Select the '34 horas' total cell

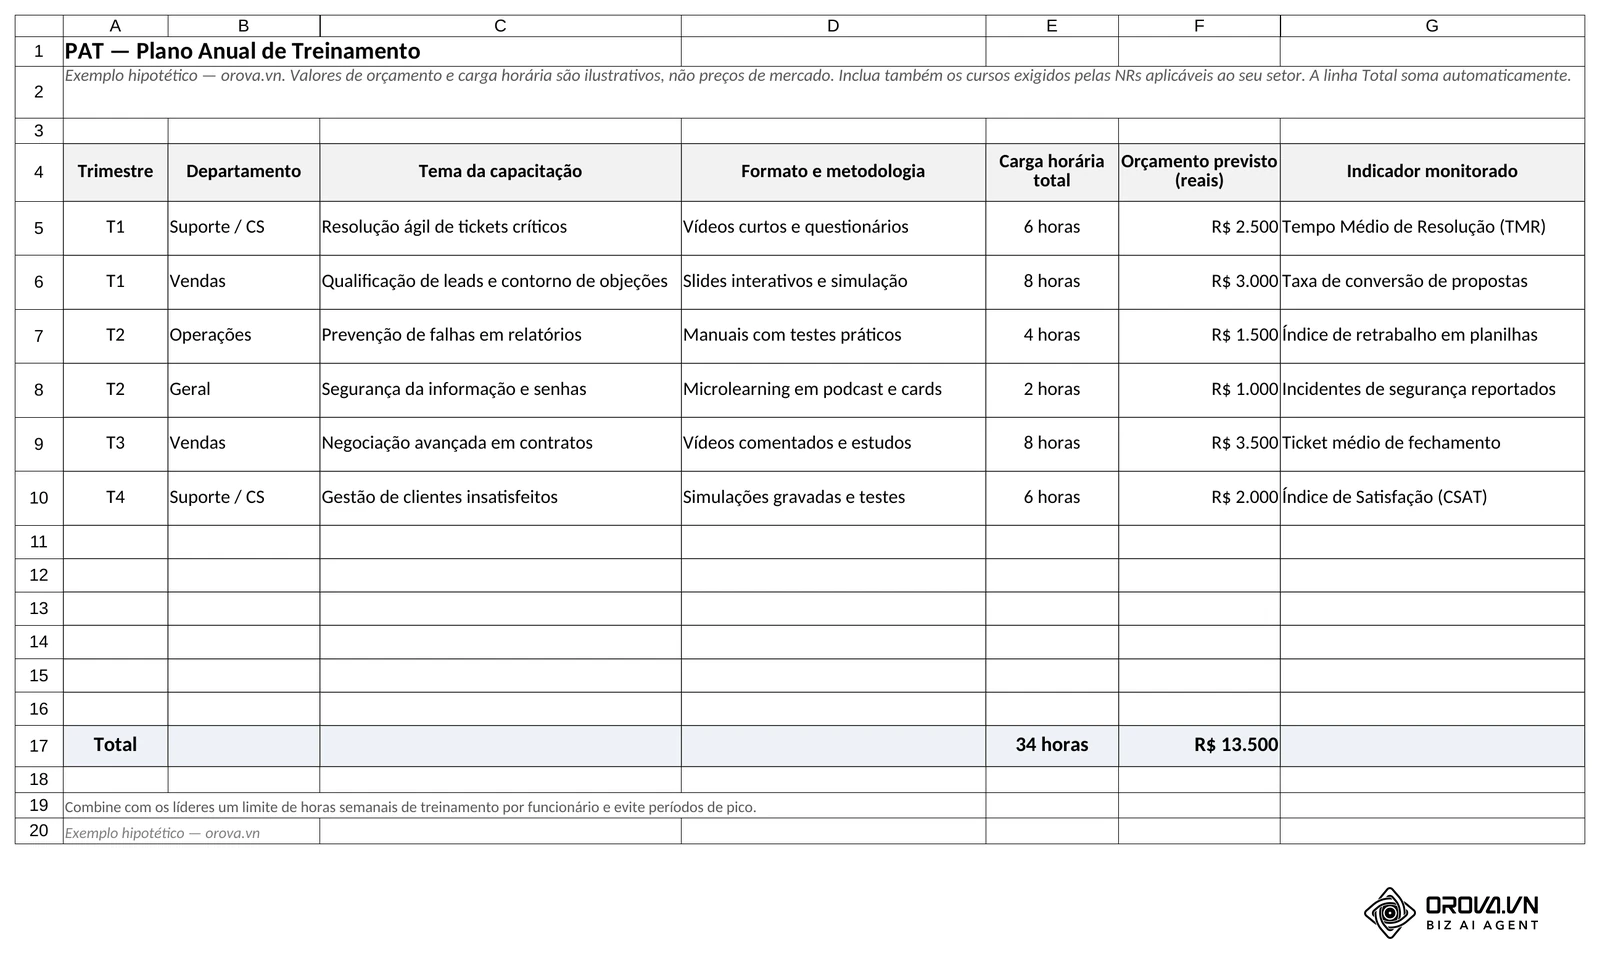pyautogui.click(x=1052, y=746)
